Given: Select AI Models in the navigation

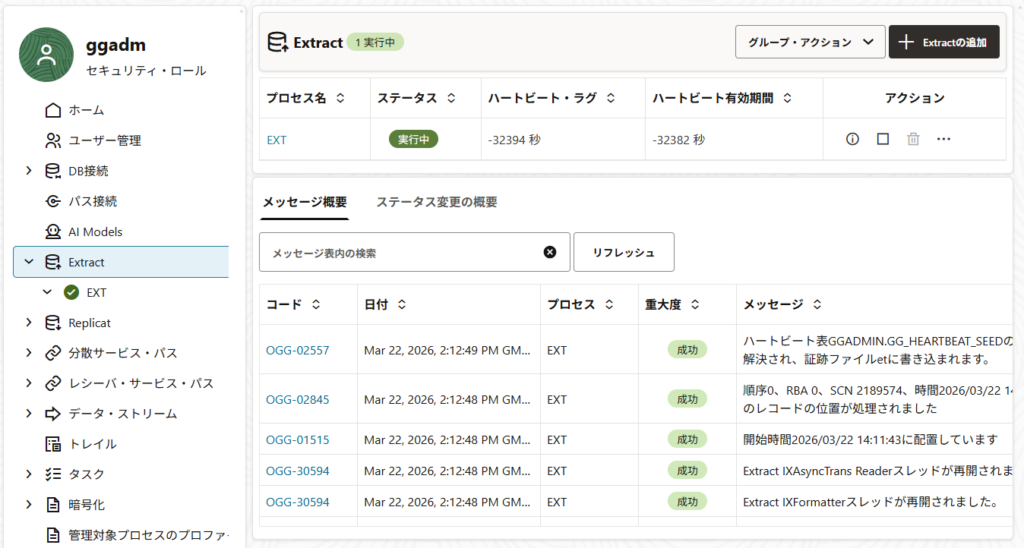Looking at the screenshot, I should click(x=95, y=231).
